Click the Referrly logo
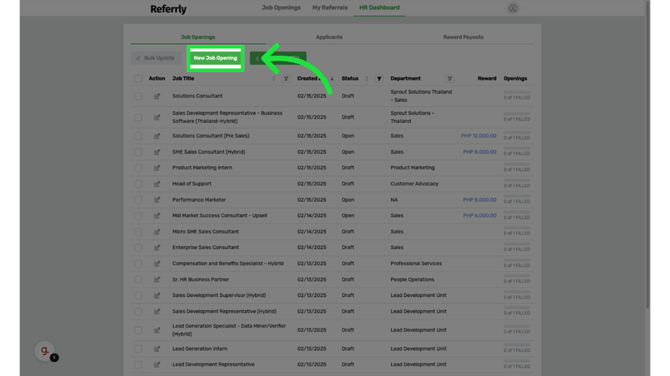This screenshot has width=670, height=376. tap(168, 9)
